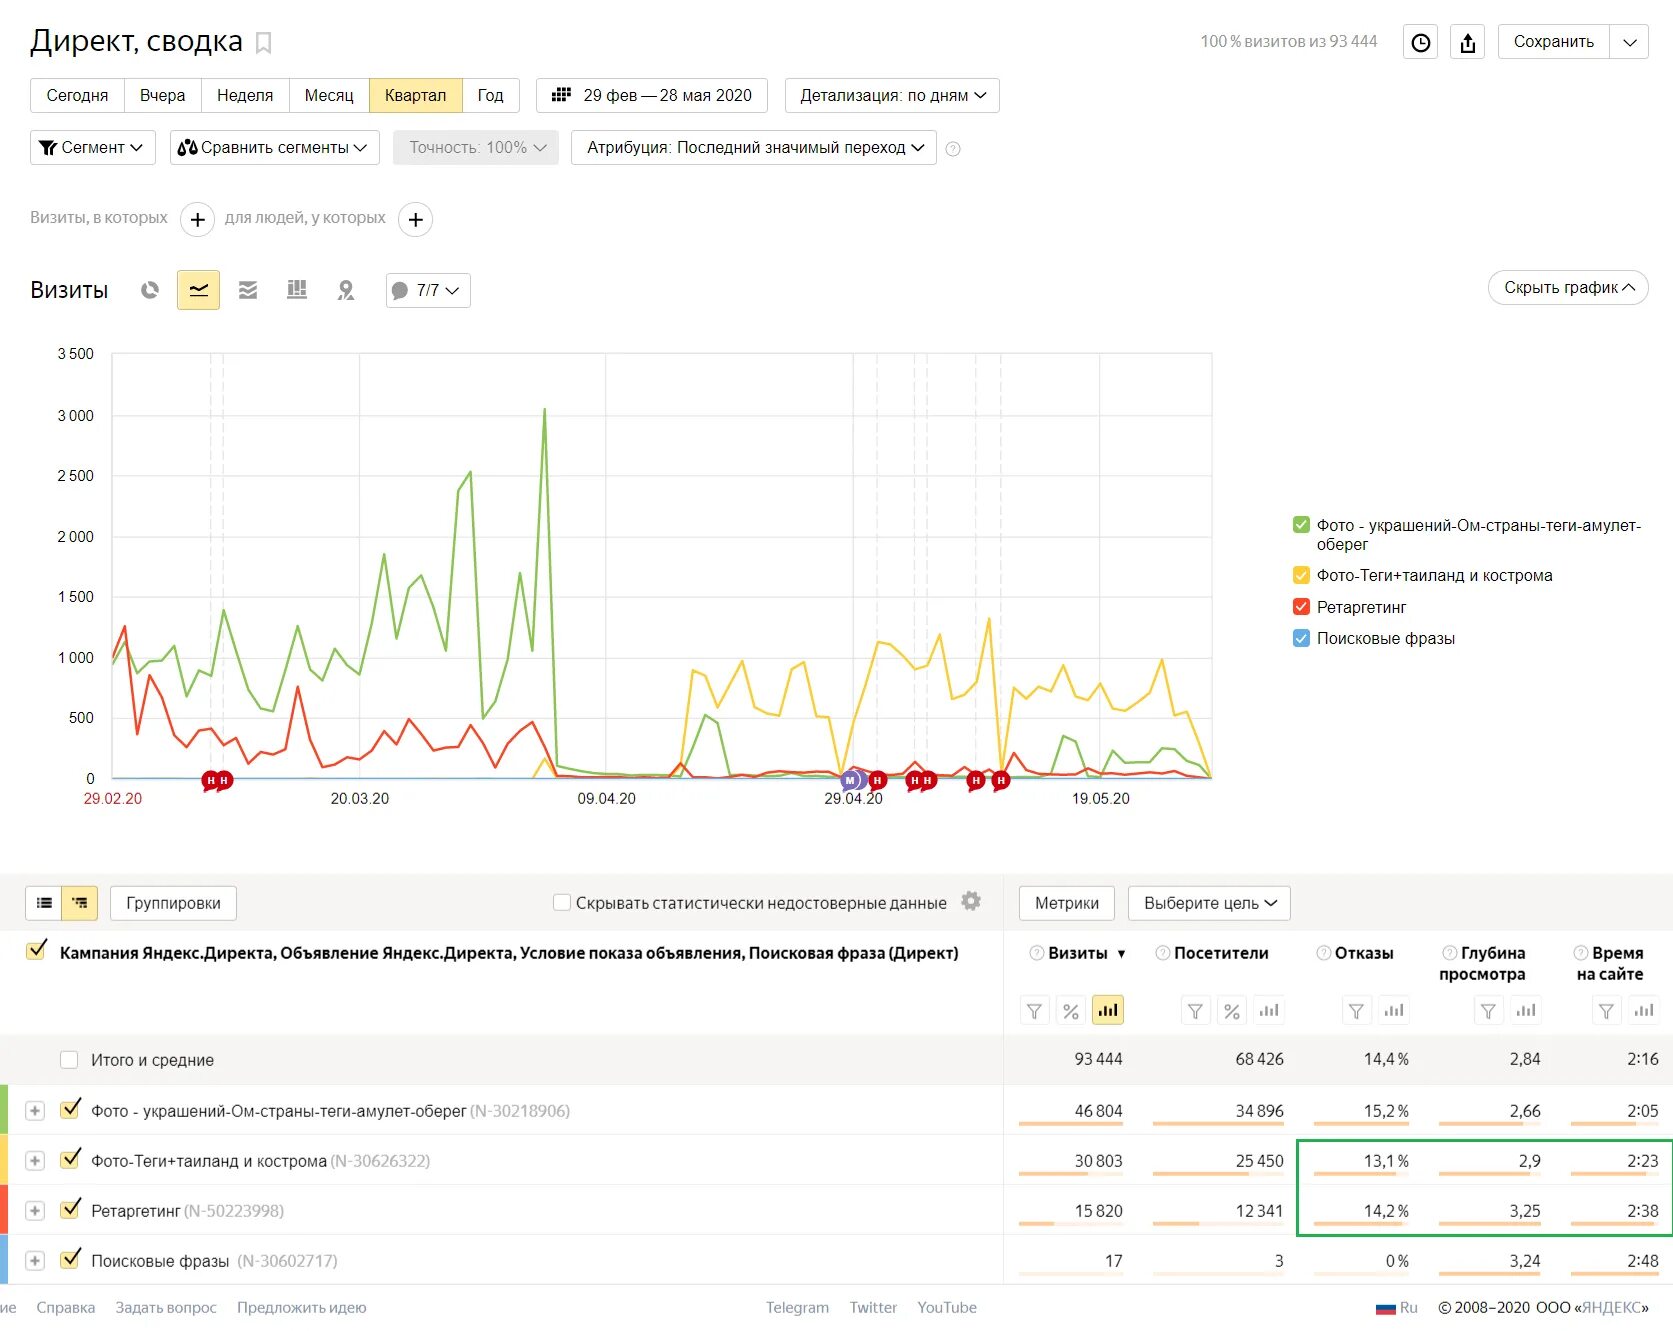Click filter icon under Посетители column
This screenshot has width=1673, height=1331.
(x=1195, y=1011)
